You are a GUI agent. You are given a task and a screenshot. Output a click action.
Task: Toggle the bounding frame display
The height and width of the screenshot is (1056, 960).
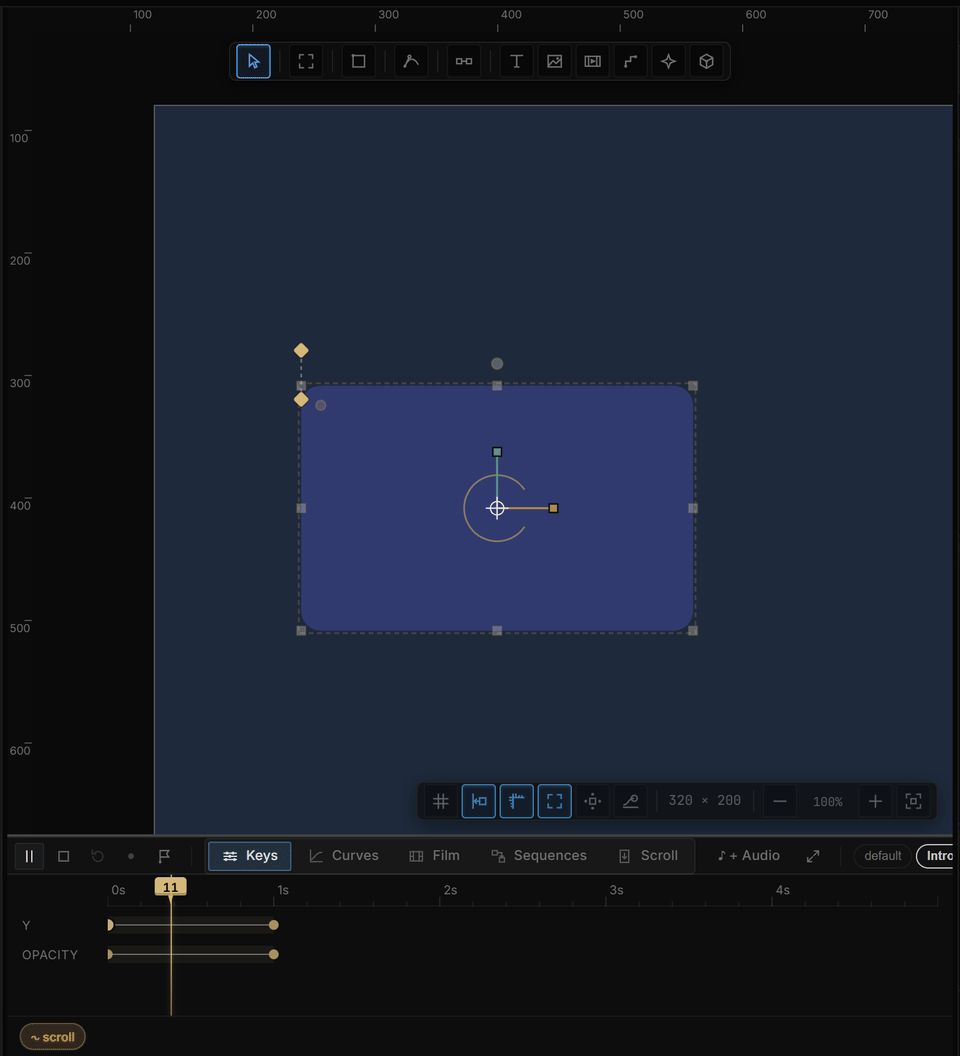(554, 801)
